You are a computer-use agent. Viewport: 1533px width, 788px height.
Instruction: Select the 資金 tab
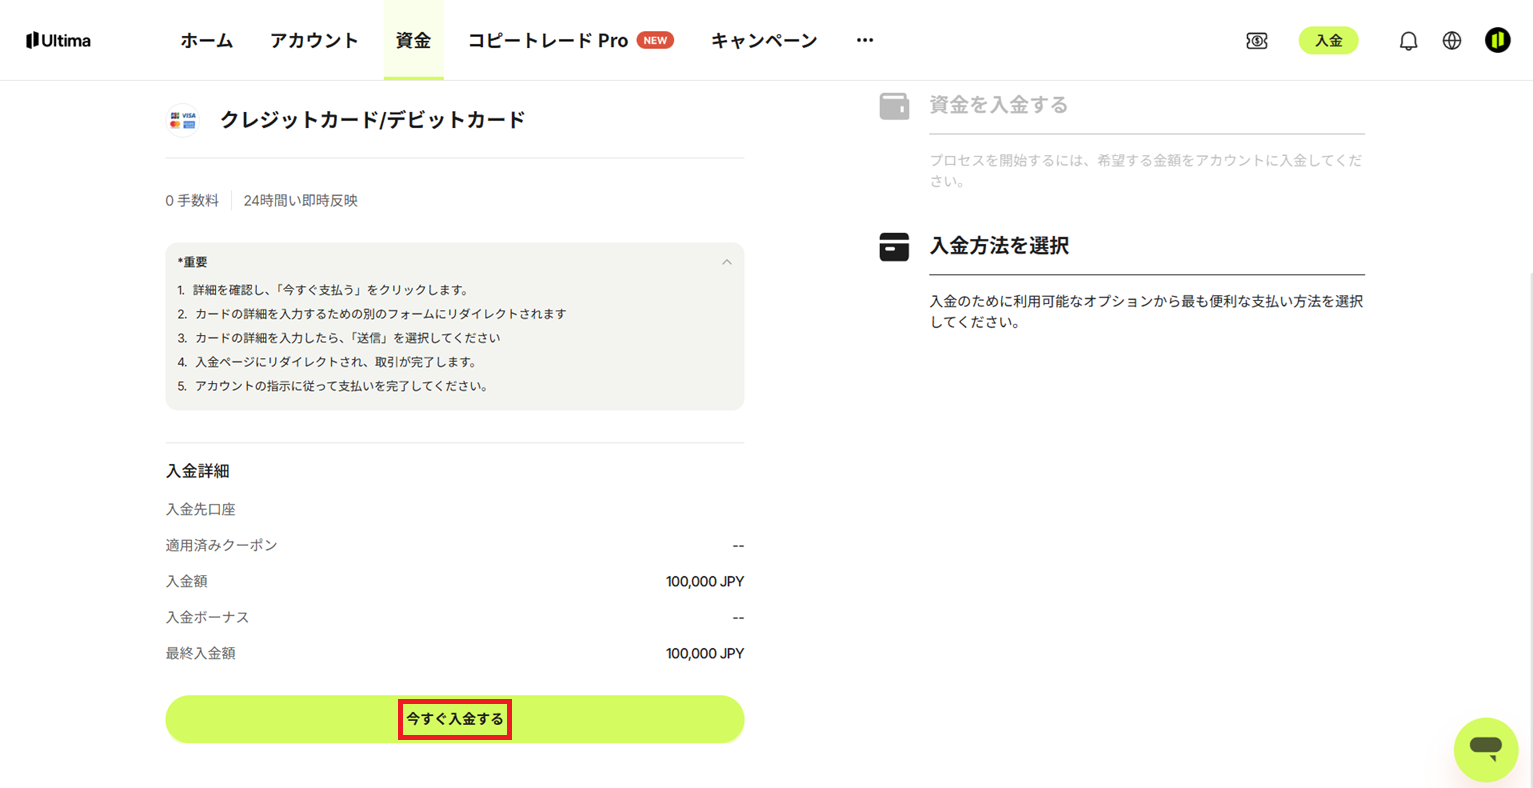click(x=413, y=40)
